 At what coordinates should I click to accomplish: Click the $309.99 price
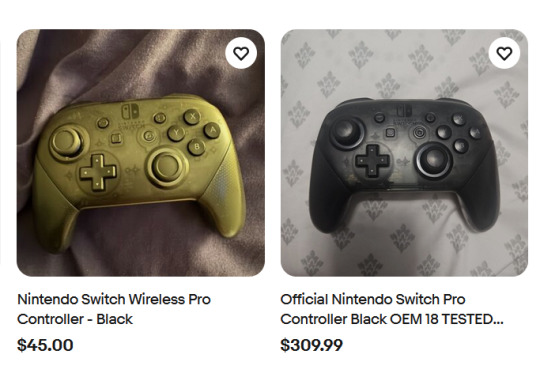pyautogui.click(x=312, y=345)
